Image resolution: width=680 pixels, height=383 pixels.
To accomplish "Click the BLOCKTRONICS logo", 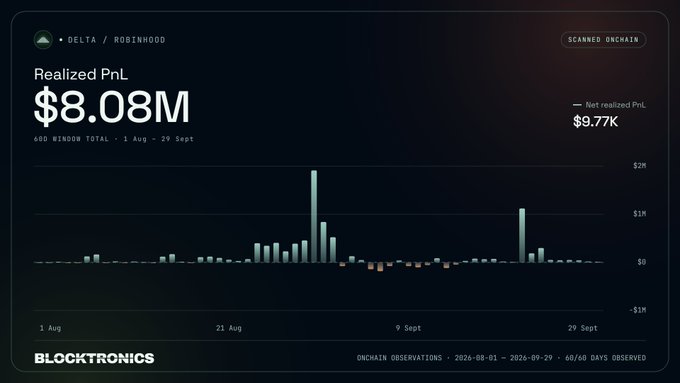I will pos(94,358).
